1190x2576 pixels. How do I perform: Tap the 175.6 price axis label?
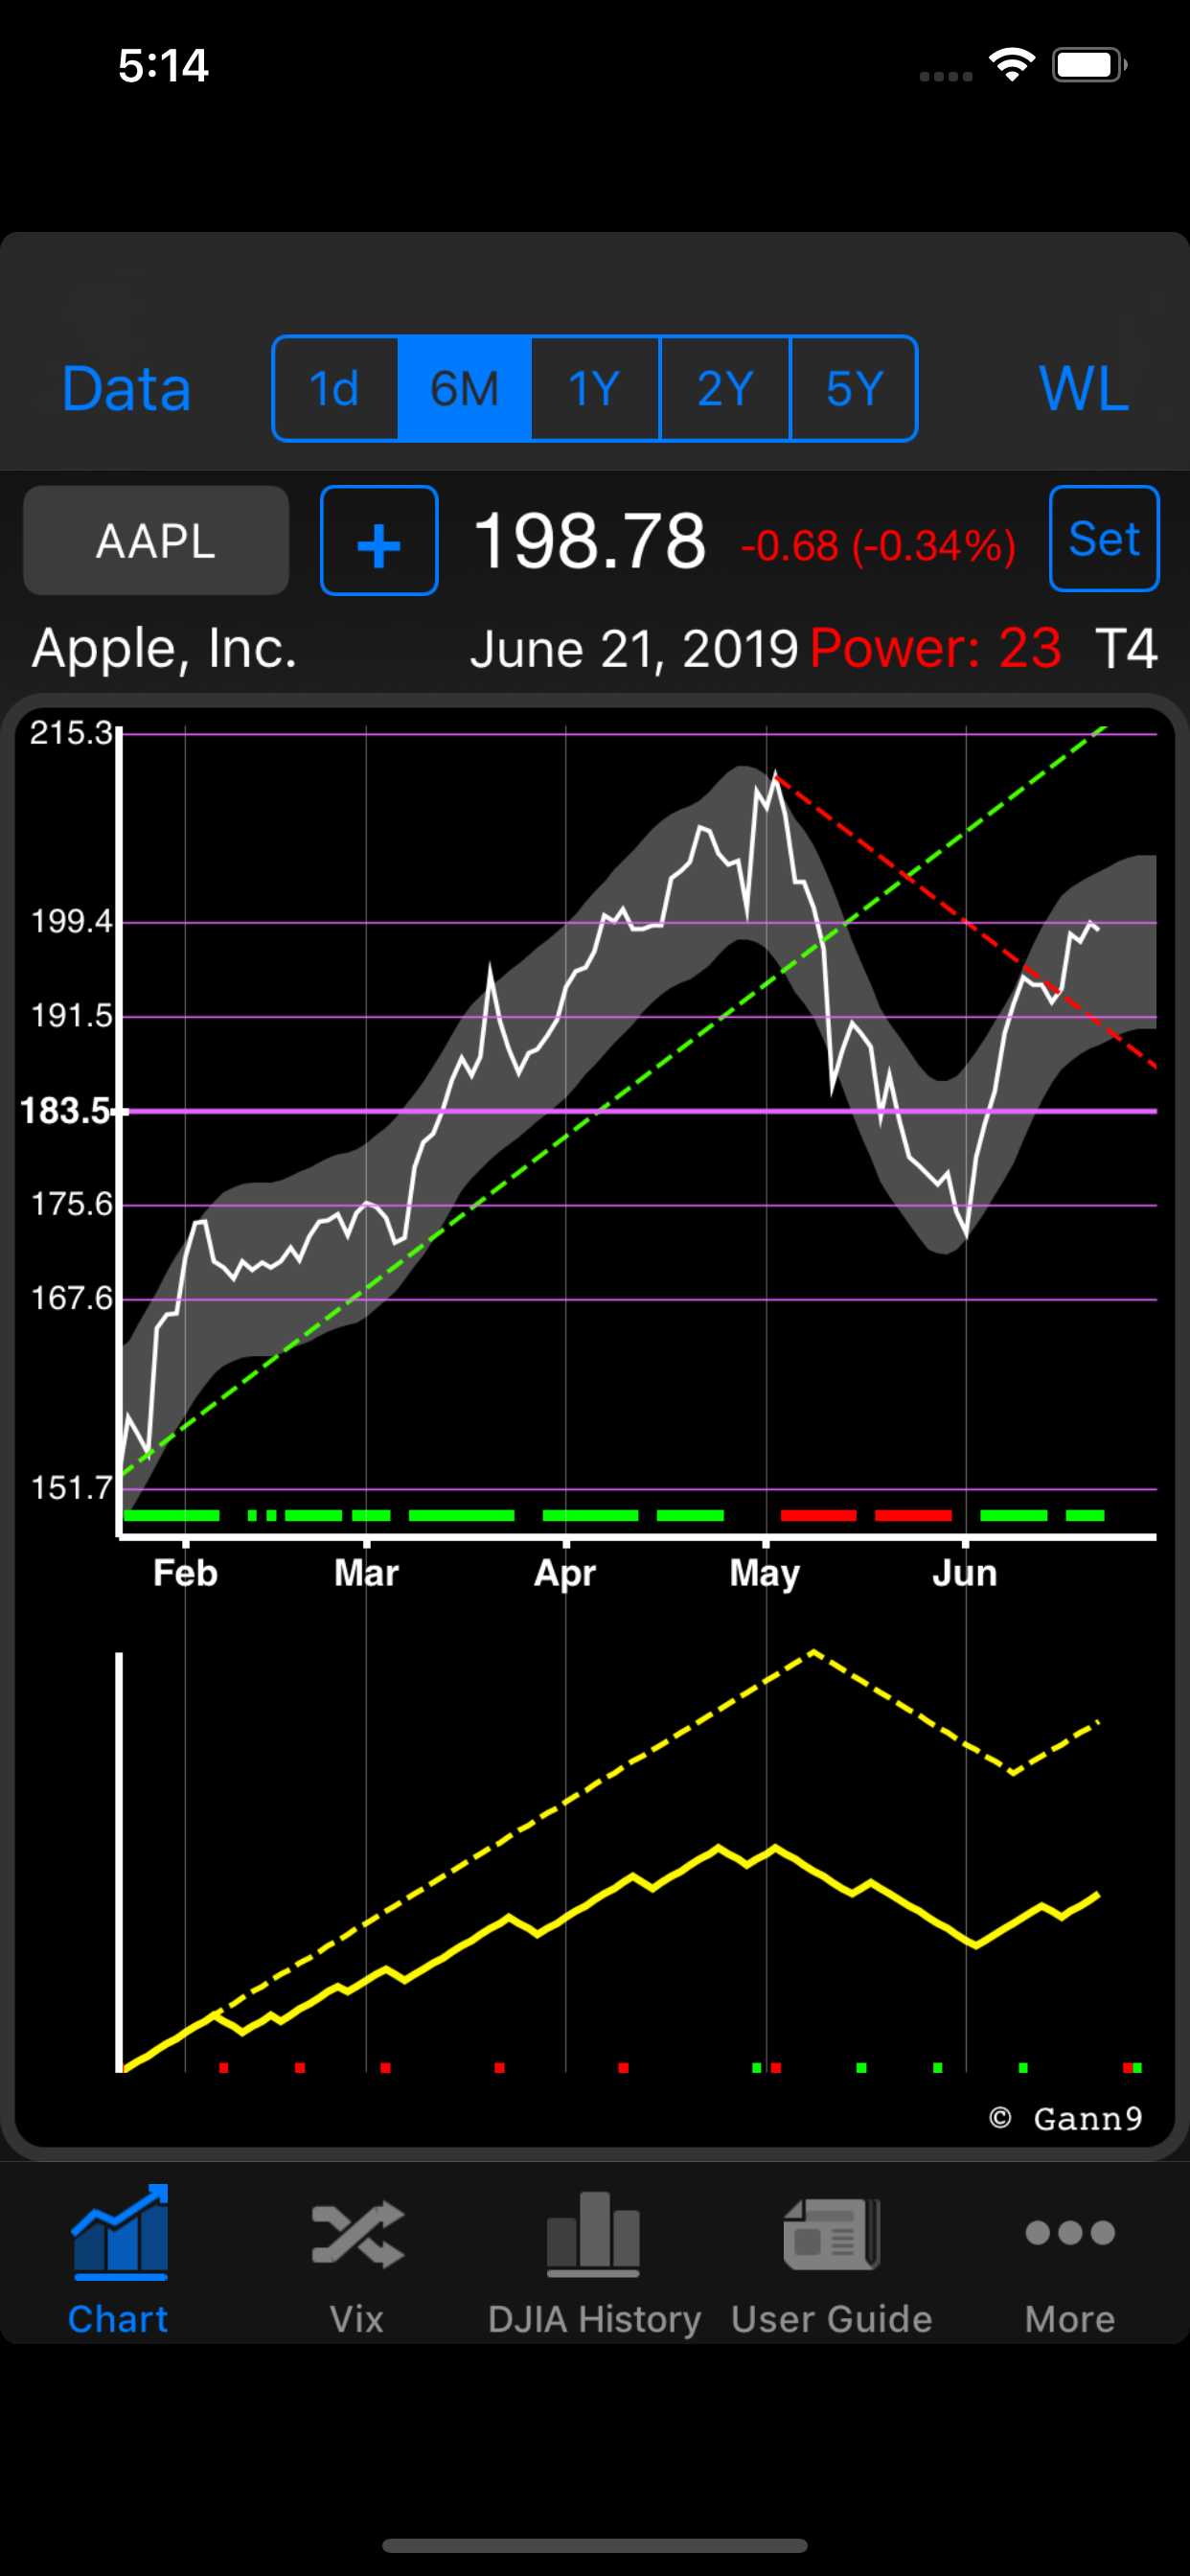(71, 1204)
